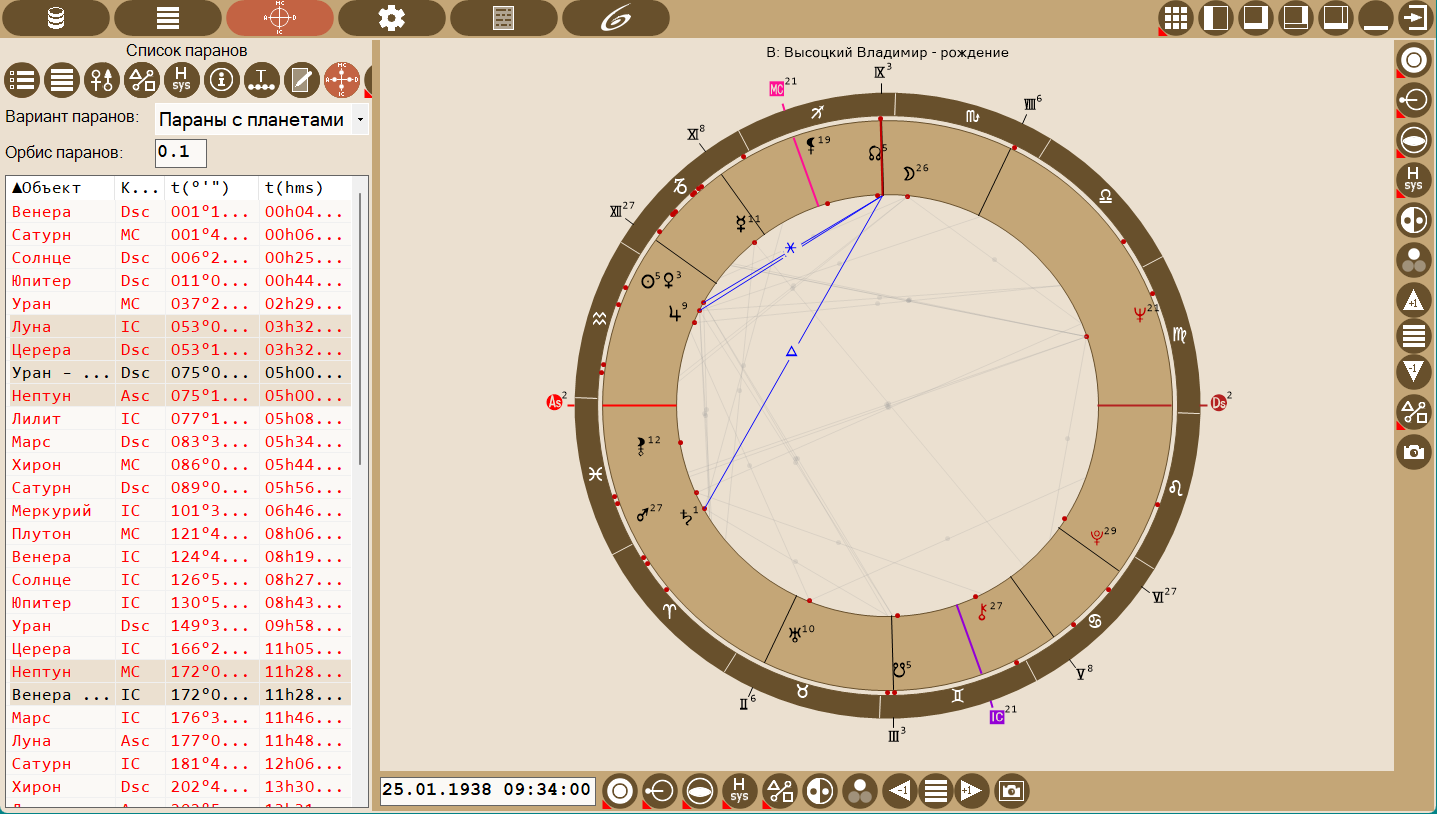Expand the grid icon menu at top right

click(1176, 18)
